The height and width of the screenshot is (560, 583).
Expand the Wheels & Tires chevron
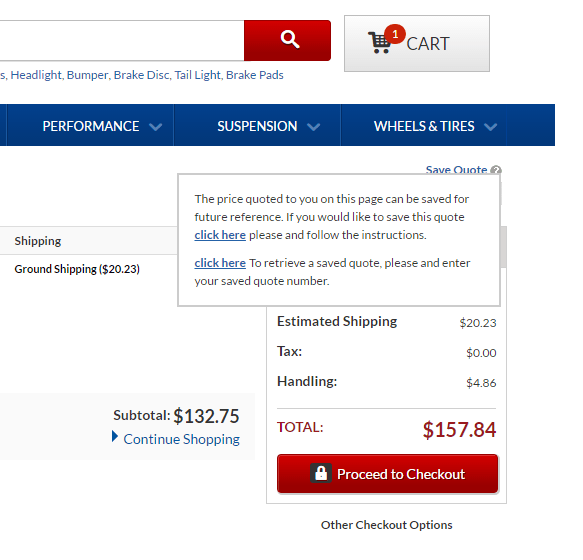490,127
